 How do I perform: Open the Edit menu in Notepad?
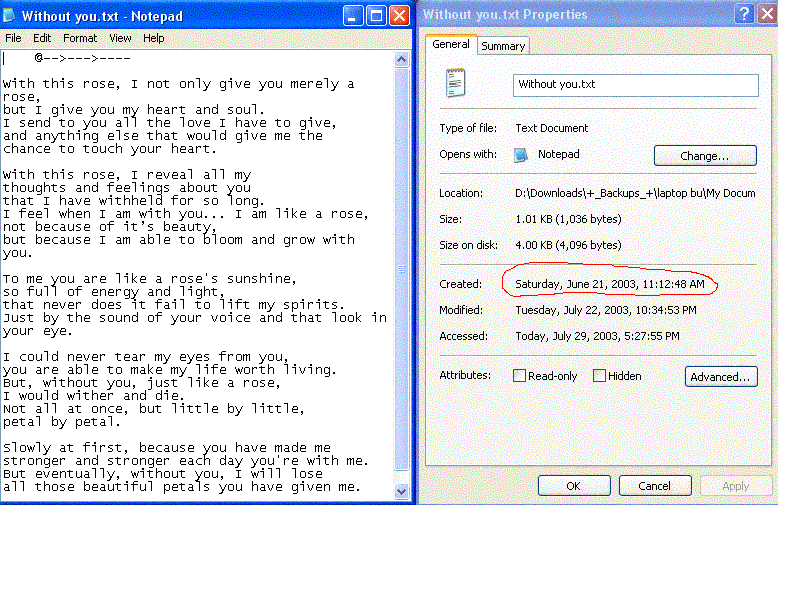coord(42,38)
